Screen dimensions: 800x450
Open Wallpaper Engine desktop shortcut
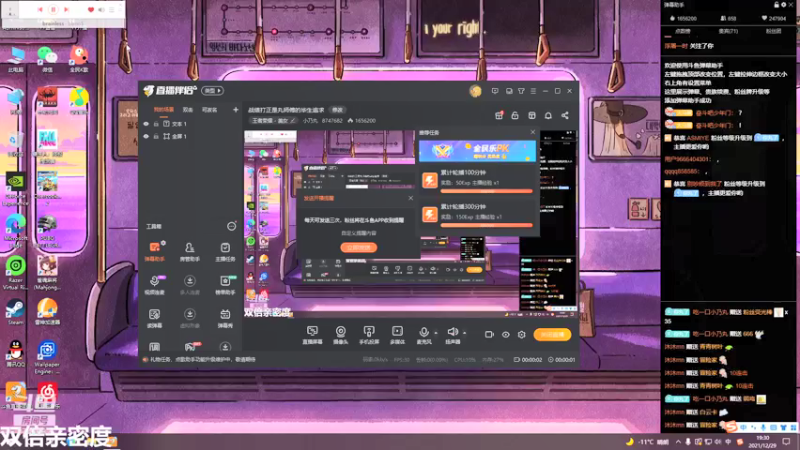point(47,357)
